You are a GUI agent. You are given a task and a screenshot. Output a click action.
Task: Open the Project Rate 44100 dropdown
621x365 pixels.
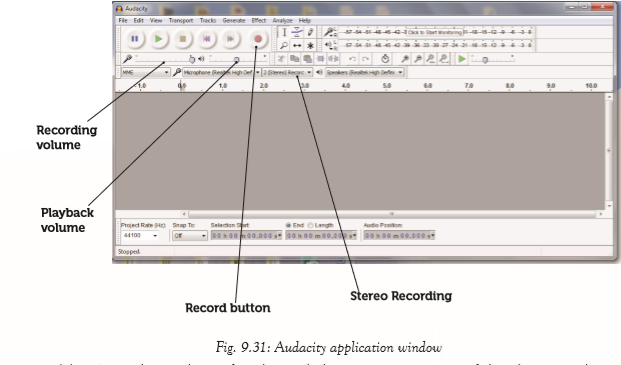point(155,236)
